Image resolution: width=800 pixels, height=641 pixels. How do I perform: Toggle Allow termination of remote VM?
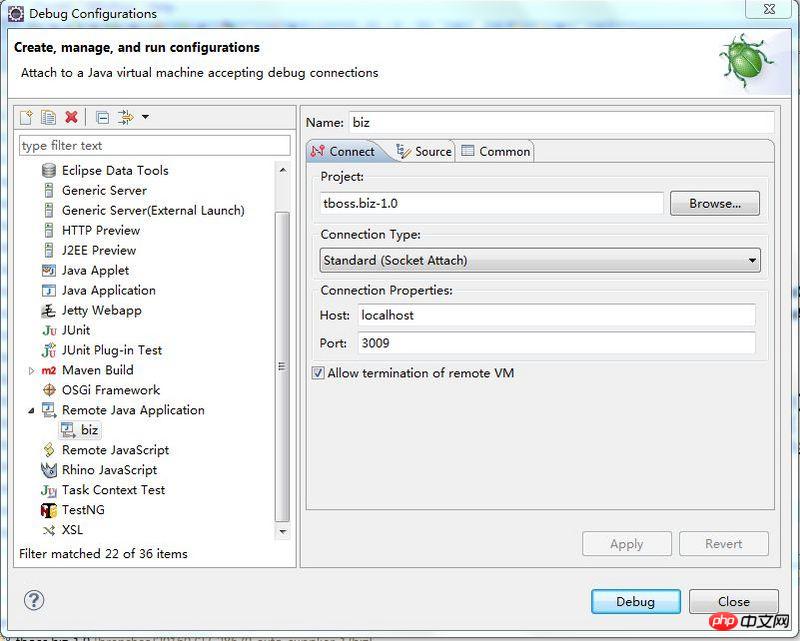click(318, 373)
